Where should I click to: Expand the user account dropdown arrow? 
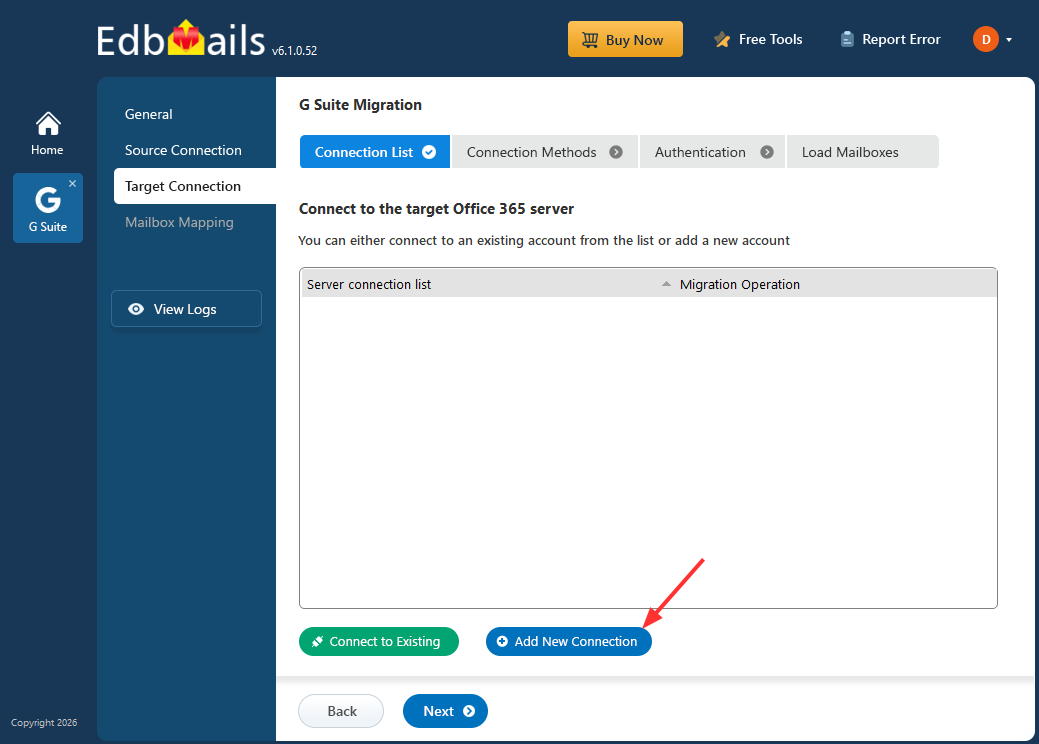(1009, 40)
